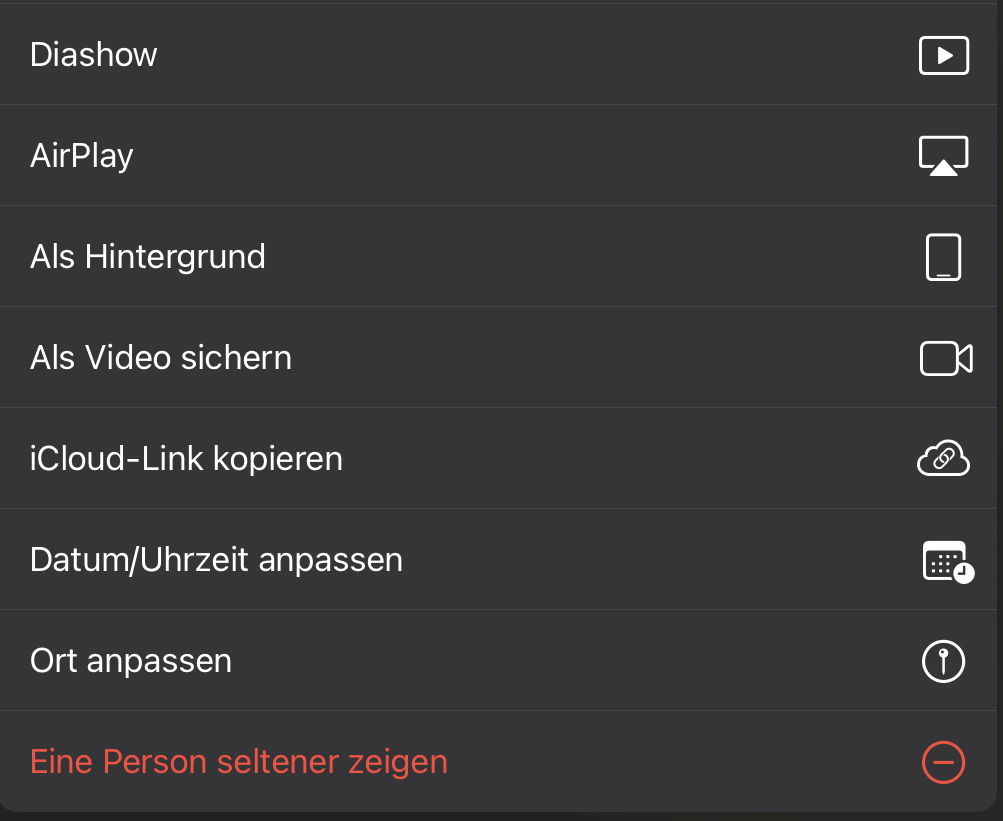Click the word Diashow in the menu
Viewport: 1003px width, 821px height.
pyautogui.click(x=94, y=55)
